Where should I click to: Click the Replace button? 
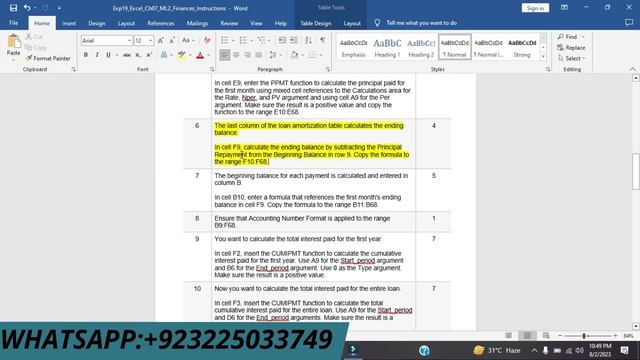coord(571,47)
